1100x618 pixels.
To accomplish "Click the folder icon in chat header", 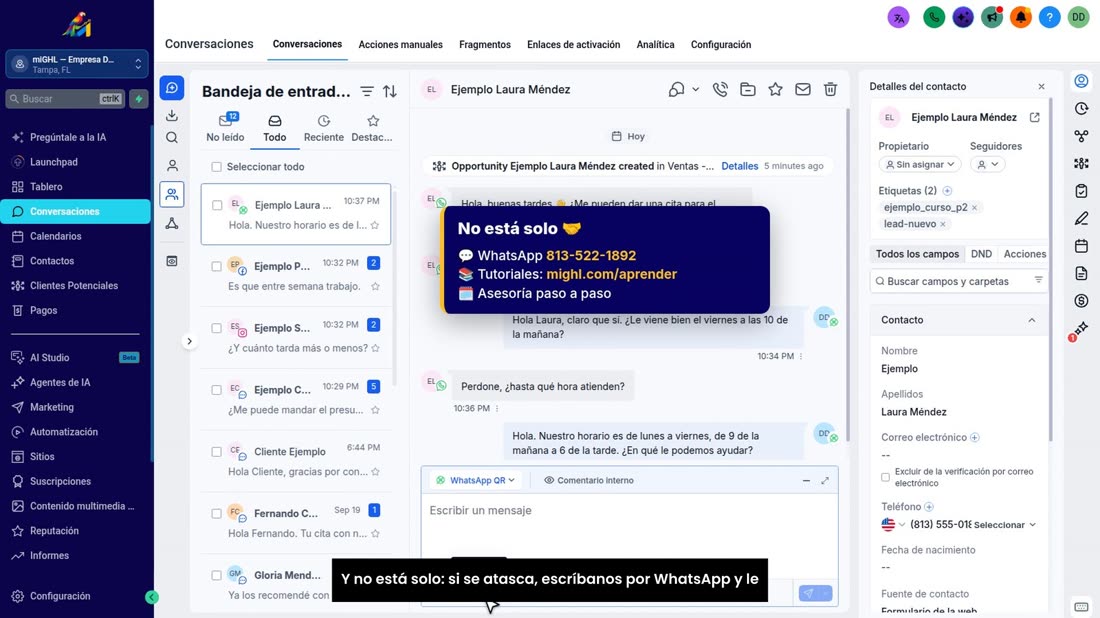I will pyautogui.click(x=748, y=89).
